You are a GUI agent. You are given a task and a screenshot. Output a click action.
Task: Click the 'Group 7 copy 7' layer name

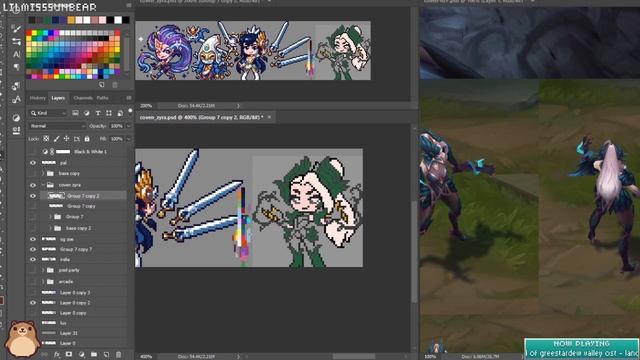[x=76, y=249]
